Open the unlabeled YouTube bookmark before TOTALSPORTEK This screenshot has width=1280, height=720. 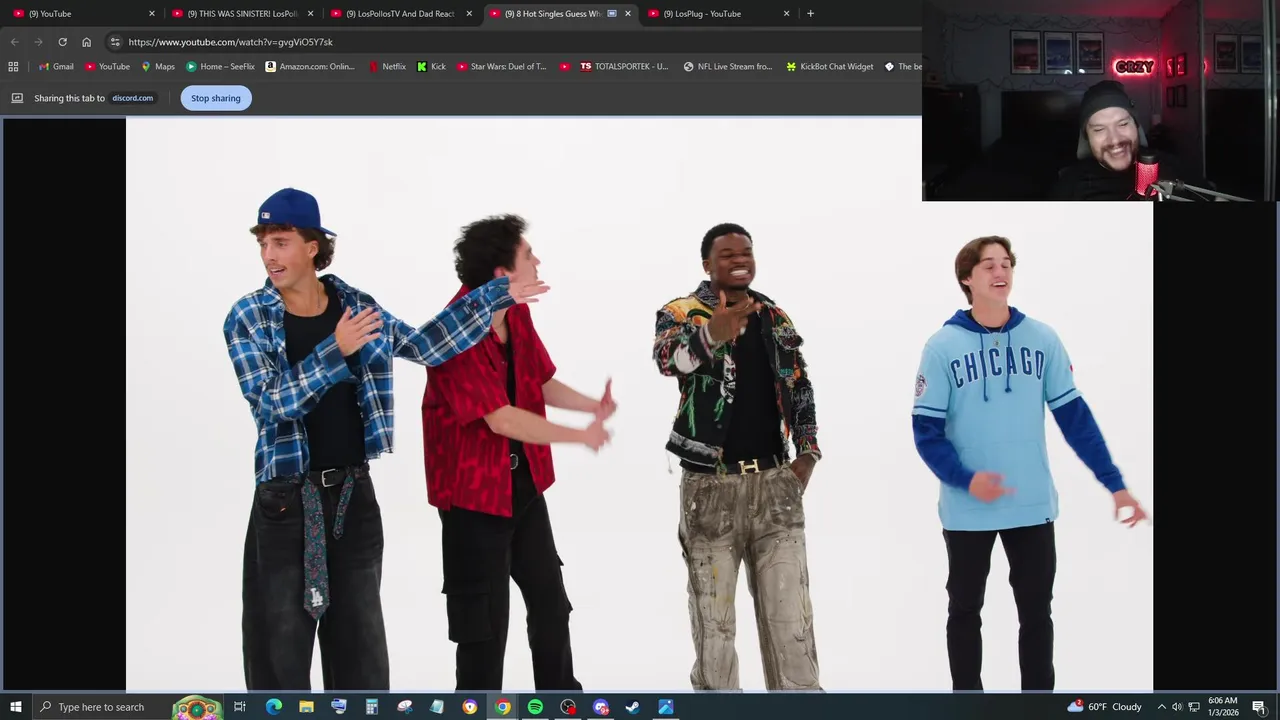[565, 67]
